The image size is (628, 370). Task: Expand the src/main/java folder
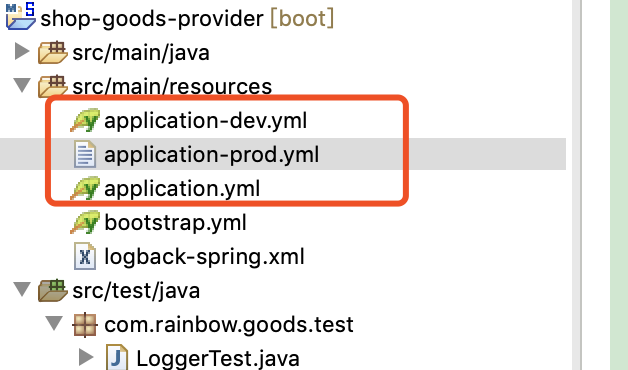[x=22, y=52]
